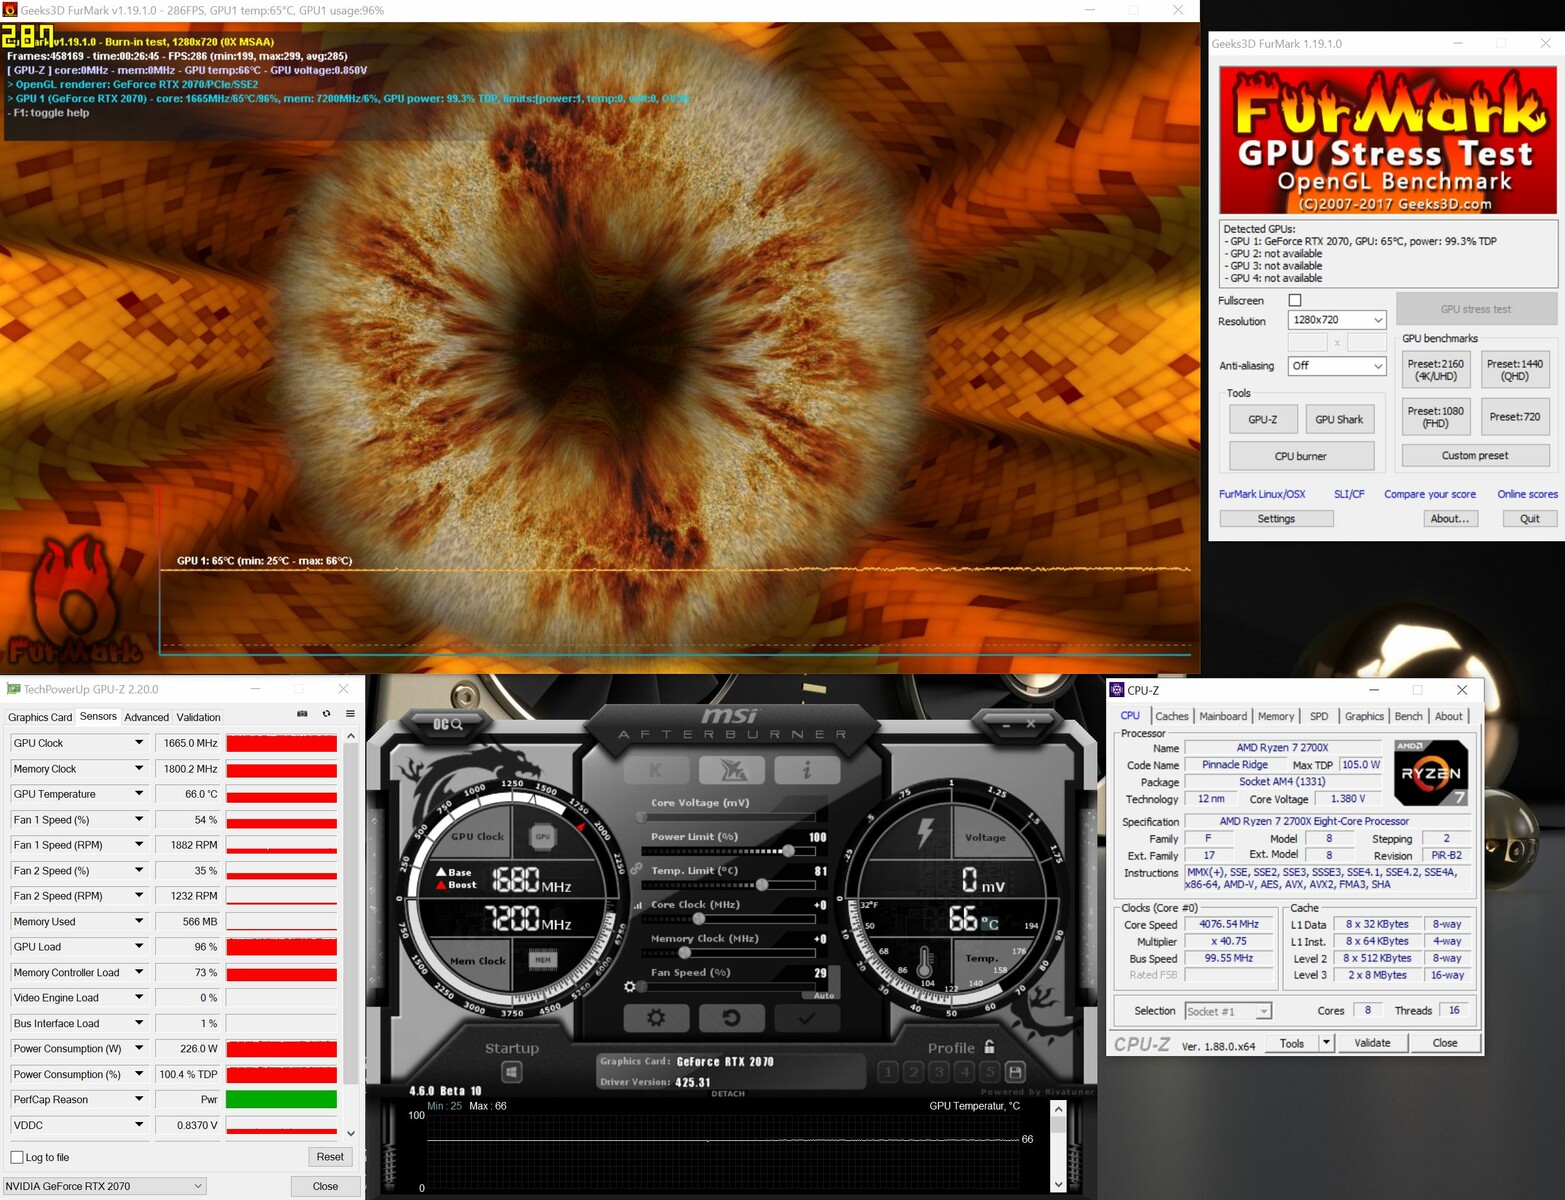This screenshot has width=1565, height=1200.
Task: Open the GPU Load sensor dropdown arrow
Action: coord(139,946)
